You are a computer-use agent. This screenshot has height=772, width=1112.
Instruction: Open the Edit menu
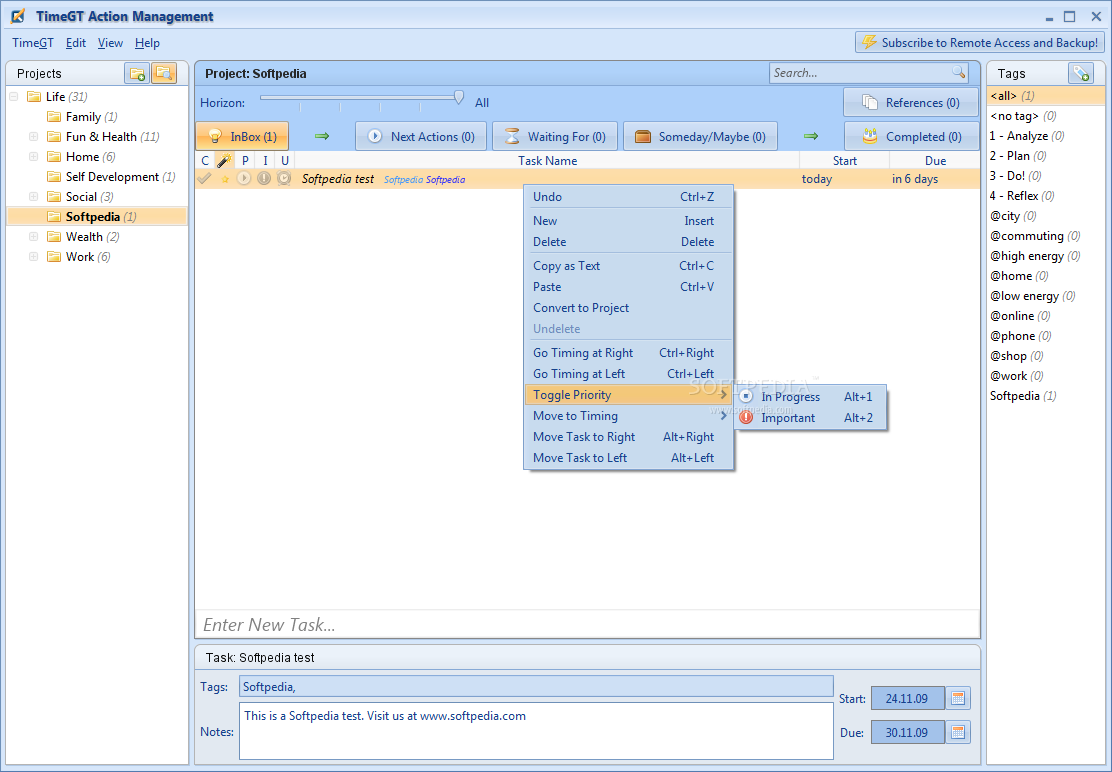coord(76,43)
